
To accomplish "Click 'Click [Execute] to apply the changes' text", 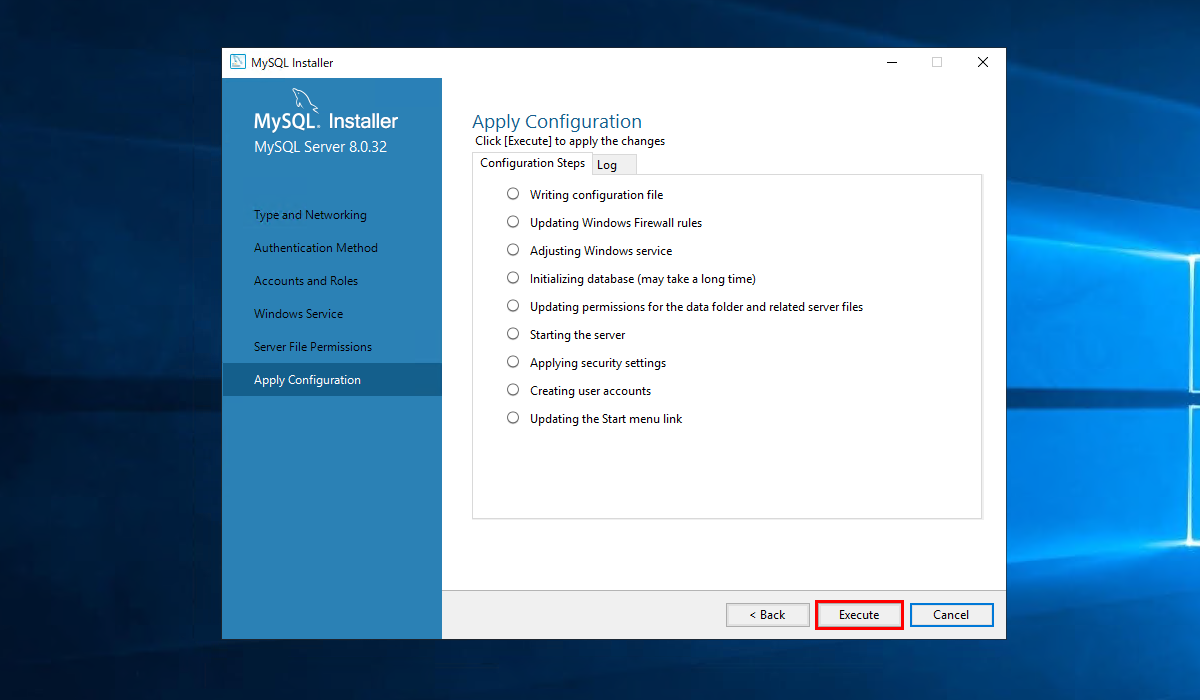I will (570, 141).
